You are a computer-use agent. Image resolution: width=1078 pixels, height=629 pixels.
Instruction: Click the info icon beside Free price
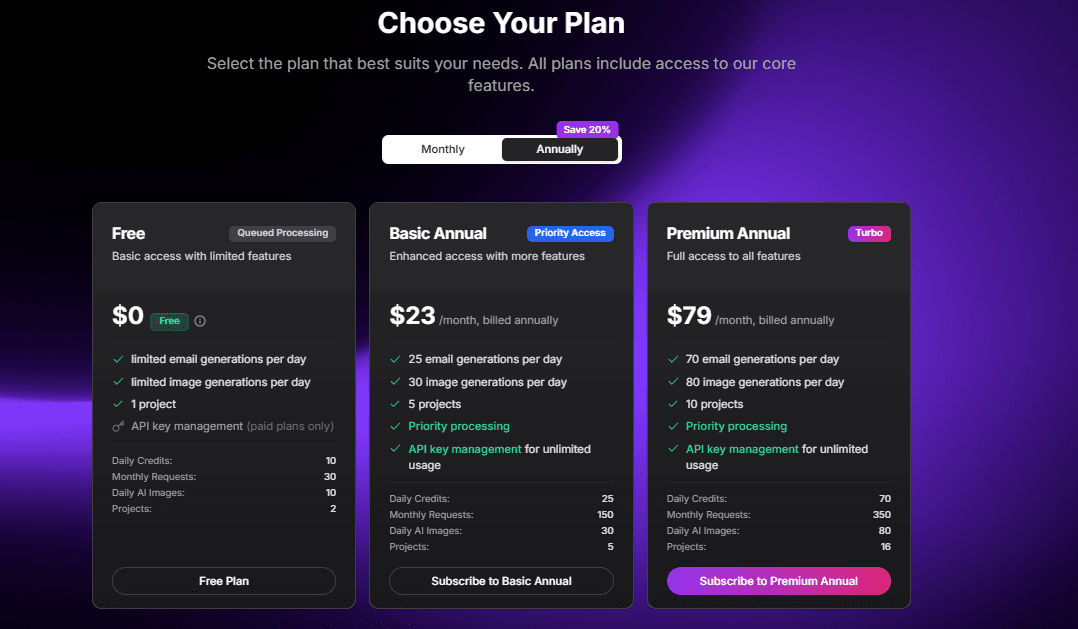(x=200, y=321)
